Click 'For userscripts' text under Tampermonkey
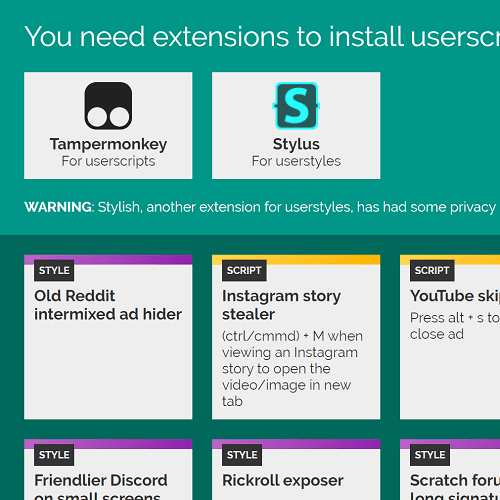This screenshot has width=500, height=500. 108,161
